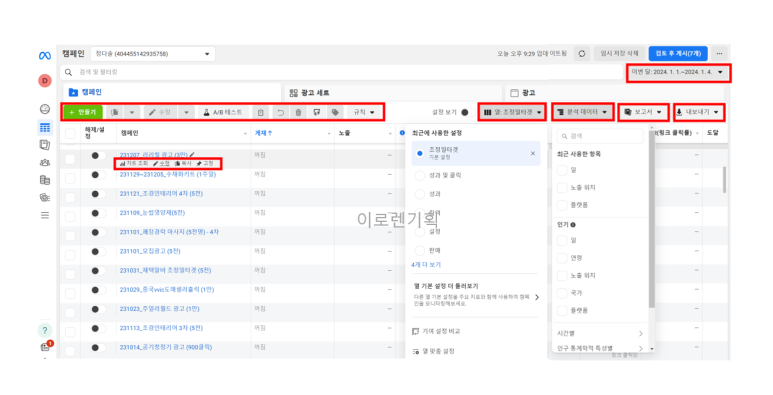Open the help question mark icon
The image size is (773, 395).
[x=45, y=330]
